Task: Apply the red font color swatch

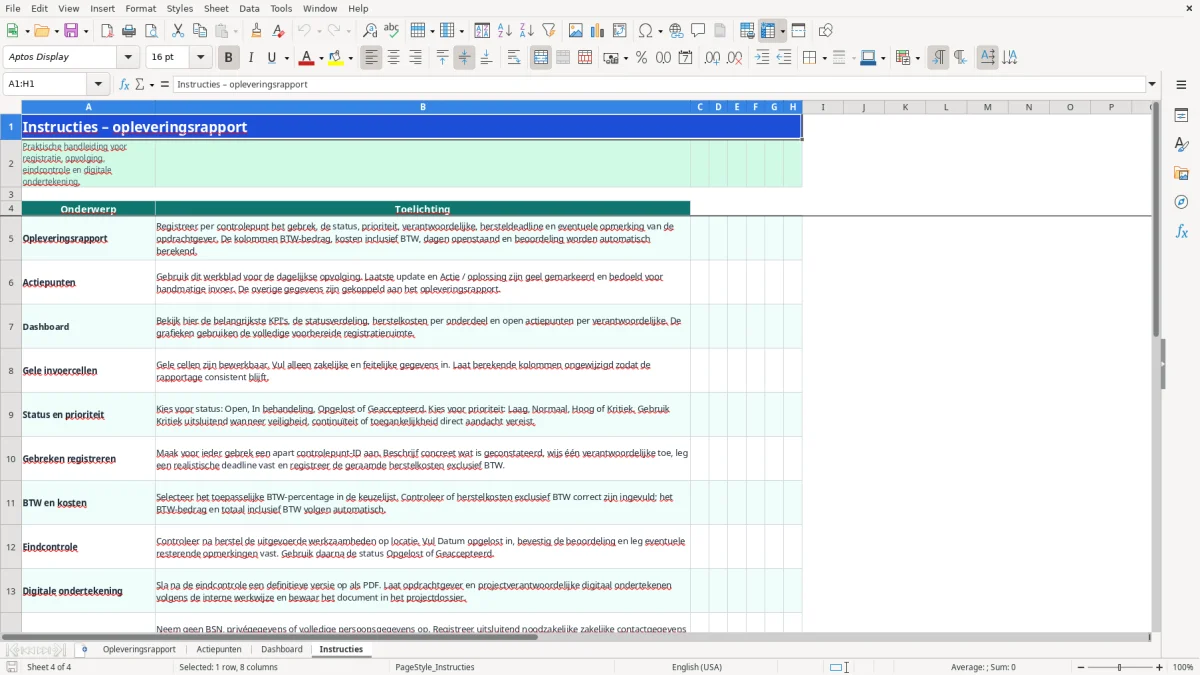Action: 306,58
